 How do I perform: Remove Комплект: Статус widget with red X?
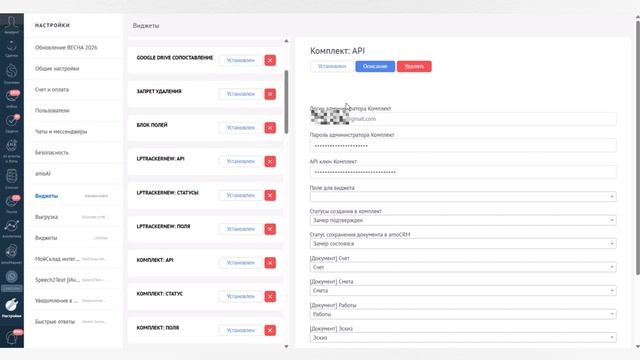pos(270,297)
